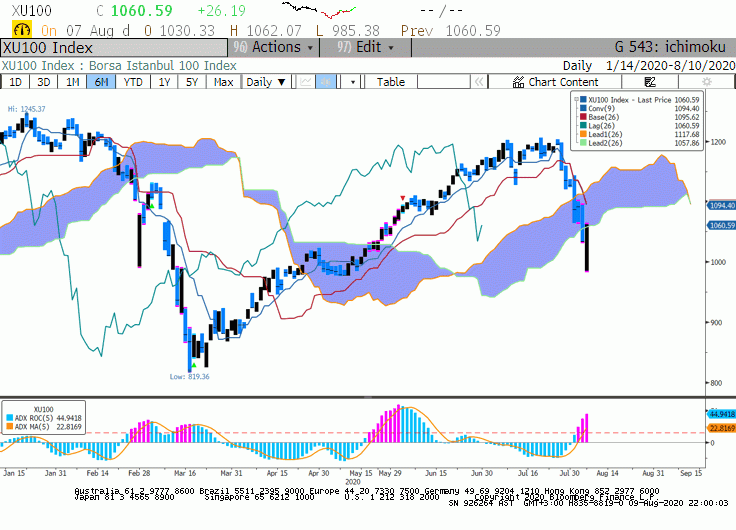Click the Lead1(26) orange color swatch
Screen dimensions: 736x530
(x=583, y=134)
